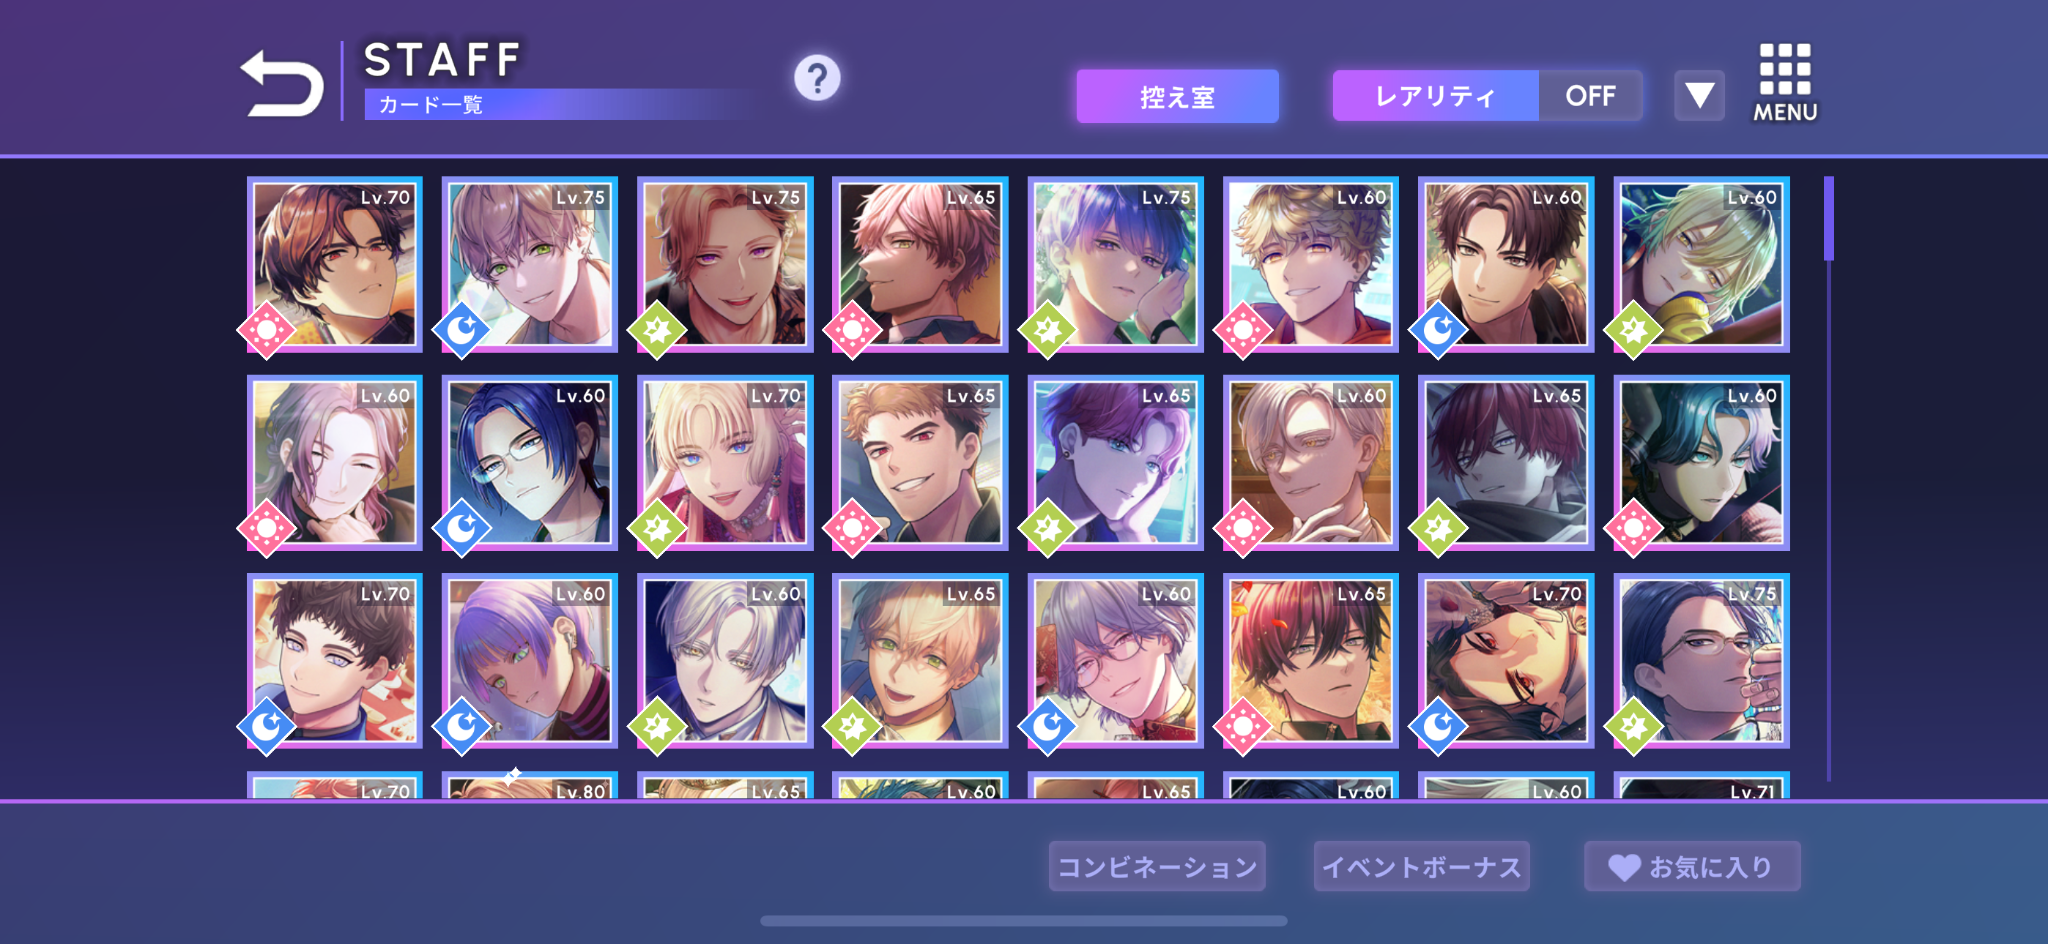Image resolution: width=2048 pixels, height=944 pixels.
Task: Toggle the お気に入り favorites filter
Action: coord(1692,866)
